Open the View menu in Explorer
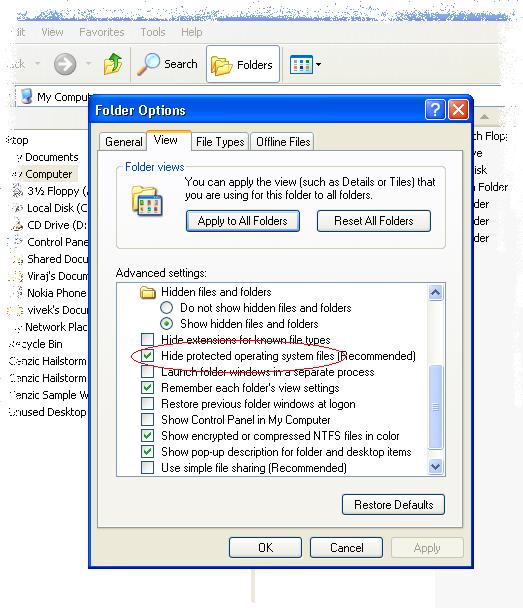This screenshot has height=608, width=523. pos(52,32)
